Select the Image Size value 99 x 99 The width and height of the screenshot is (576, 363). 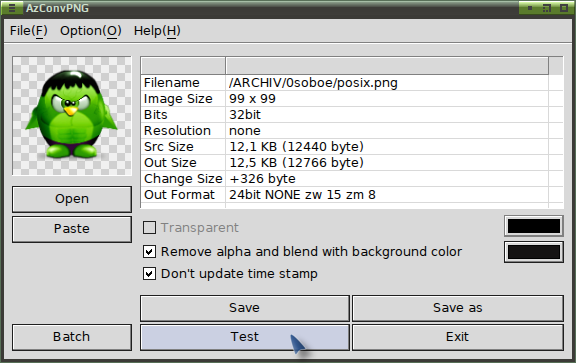point(252,99)
